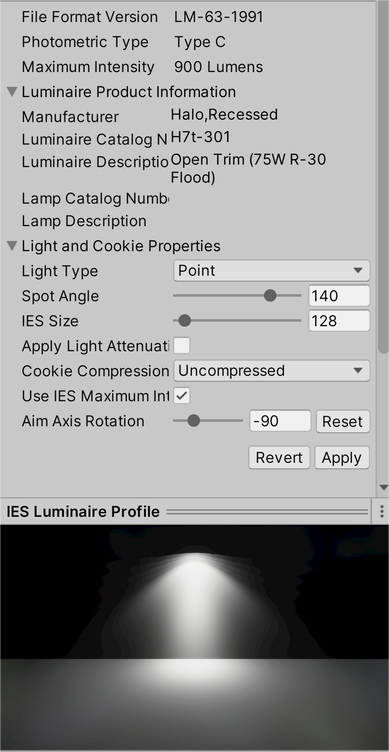Click the Aim Axis Rotation slider handle
This screenshot has height=752, width=389.
tap(193, 421)
